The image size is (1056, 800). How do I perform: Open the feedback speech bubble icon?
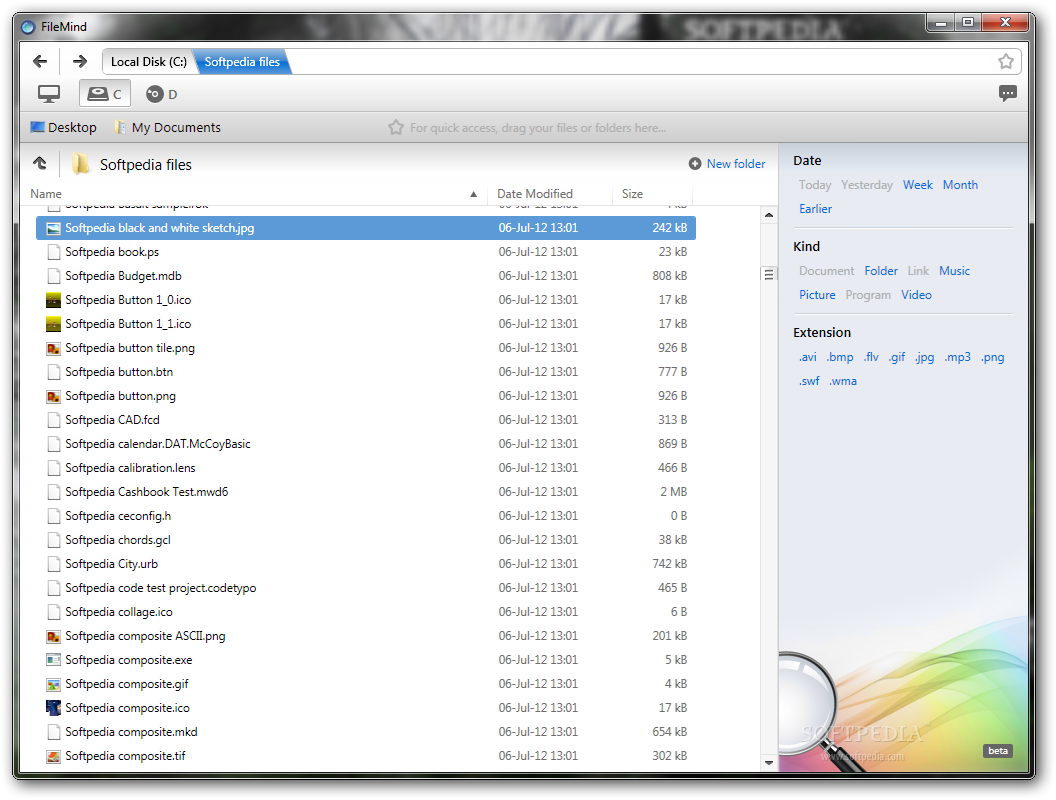click(1008, 93)
